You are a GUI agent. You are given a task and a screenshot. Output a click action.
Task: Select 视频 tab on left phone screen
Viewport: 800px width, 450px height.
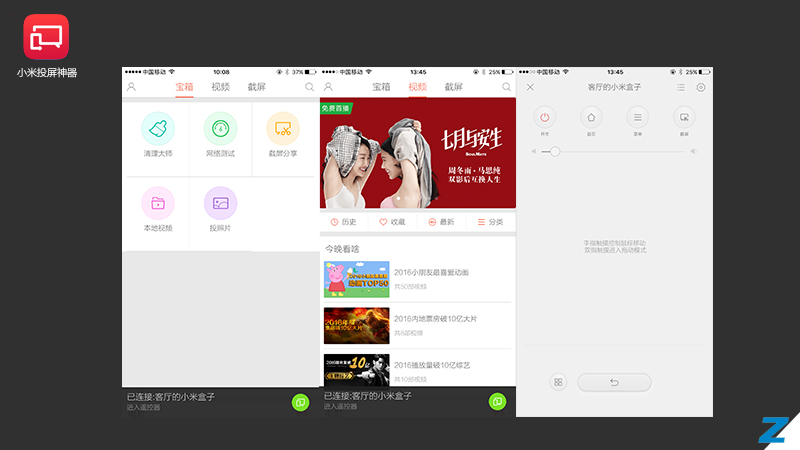tap(220, 87)
